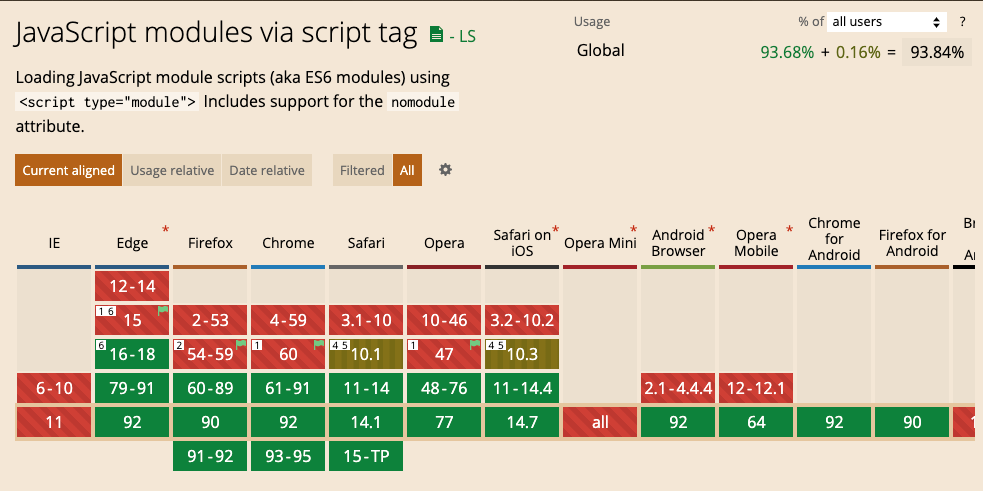Switch to Date relative view
Image resolution: width=983 pixels, height=491 pixels.
click(266, 171)
